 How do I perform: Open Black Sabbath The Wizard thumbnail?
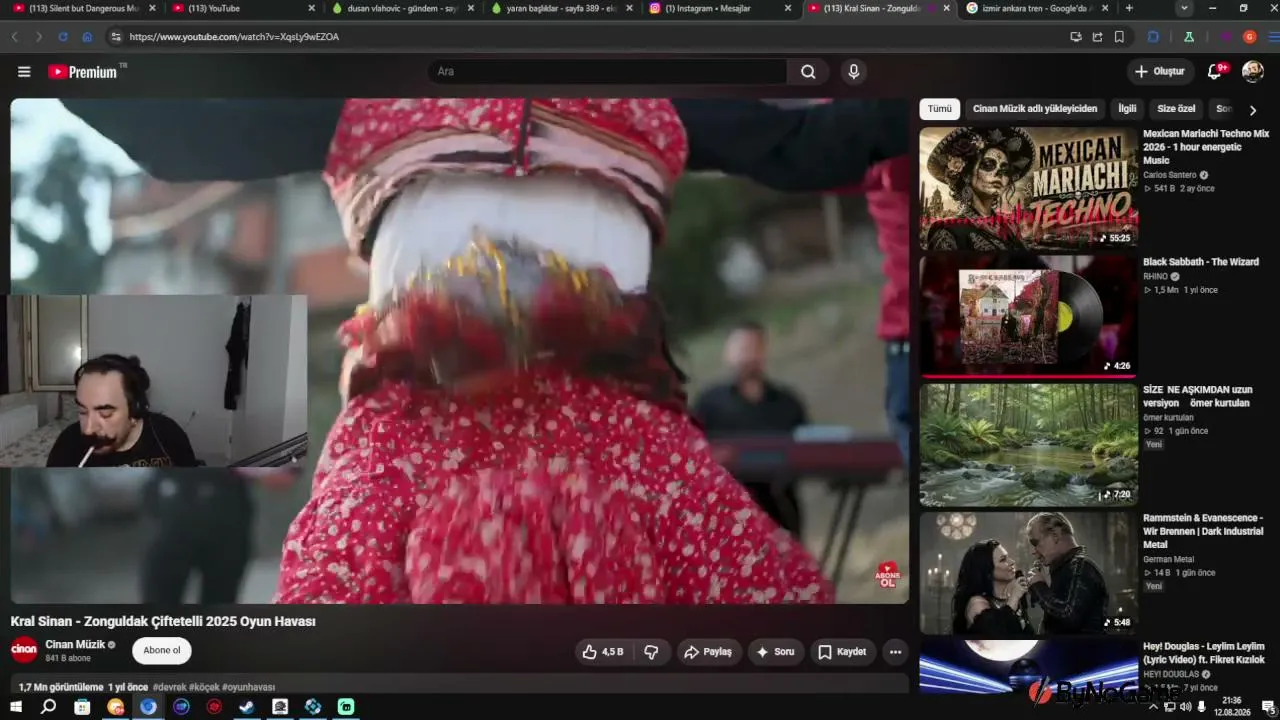pos(1028,316)
